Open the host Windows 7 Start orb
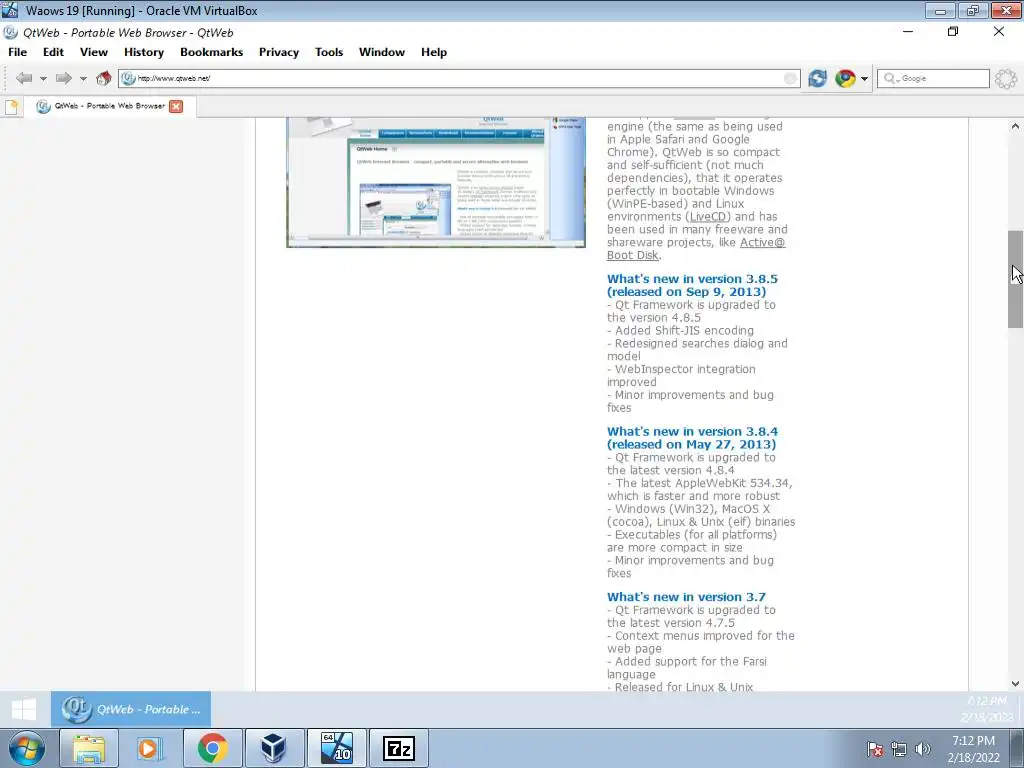This screenshot has height=768, width=1024. (26, 749)
